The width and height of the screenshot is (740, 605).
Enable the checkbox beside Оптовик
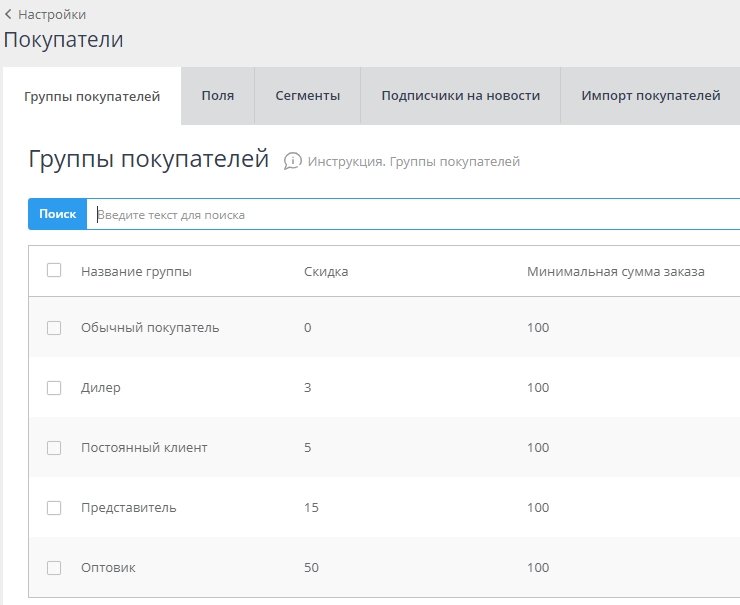coord(54,568)
